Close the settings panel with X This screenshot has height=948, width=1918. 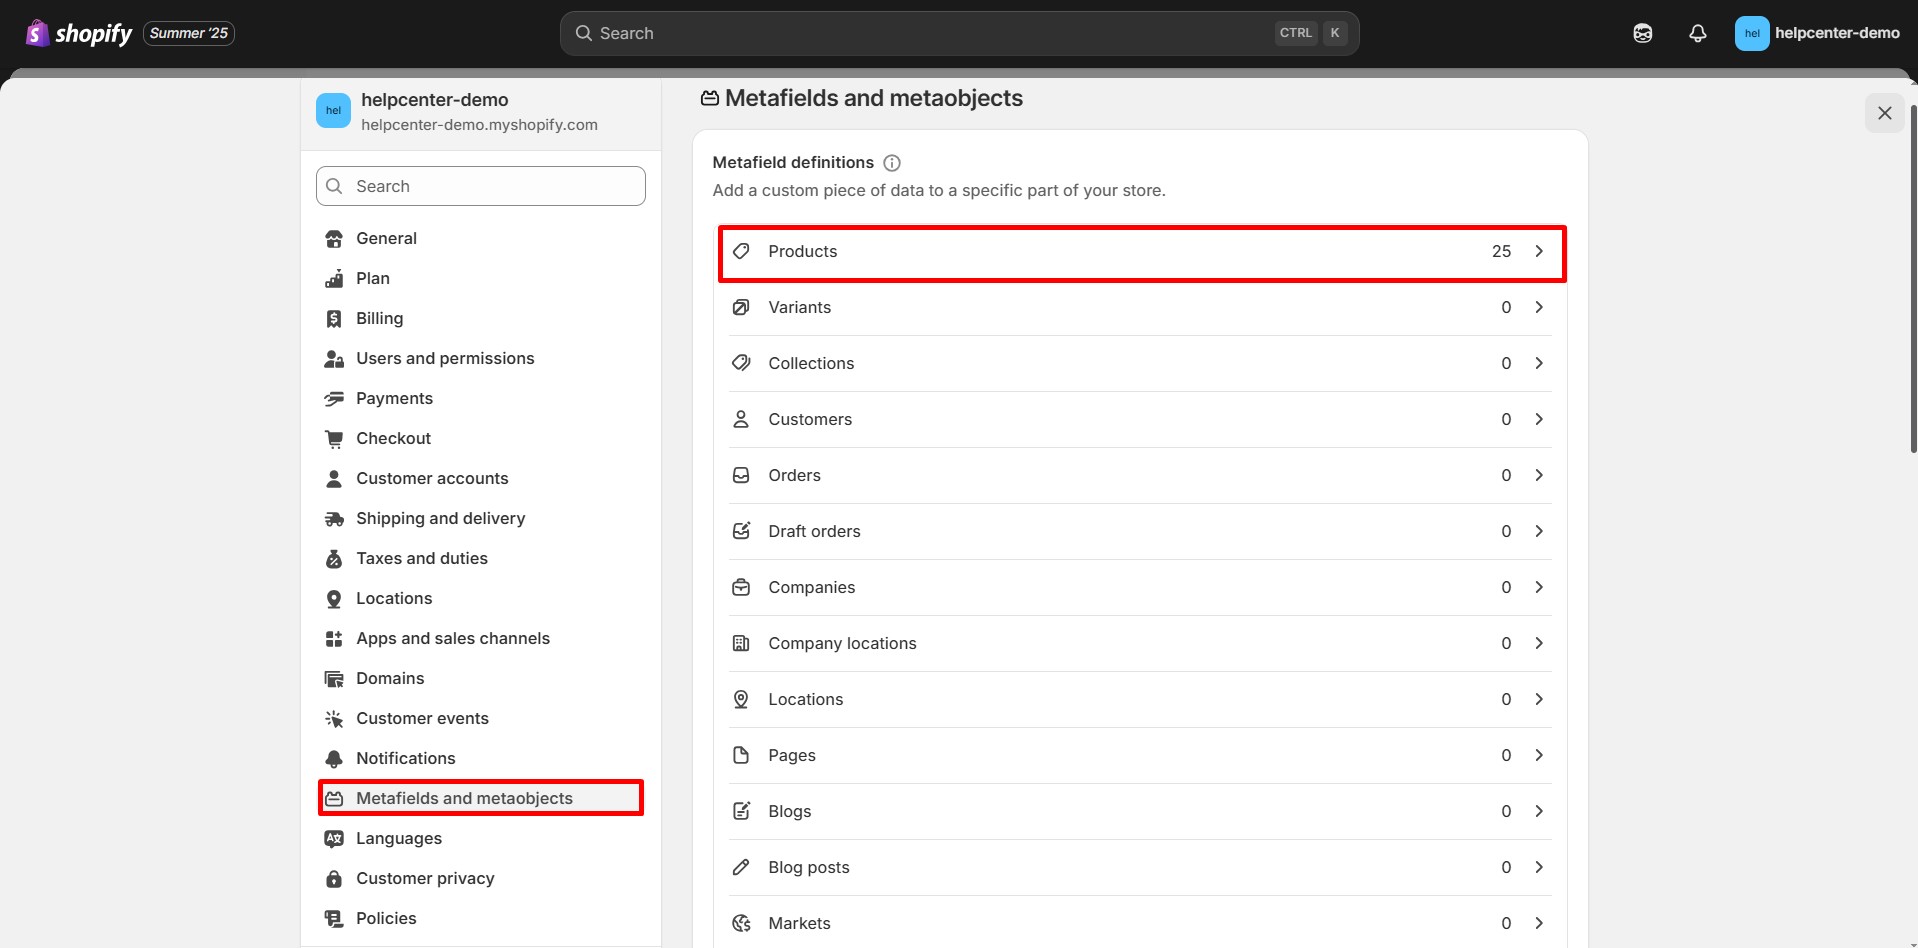1884,113
